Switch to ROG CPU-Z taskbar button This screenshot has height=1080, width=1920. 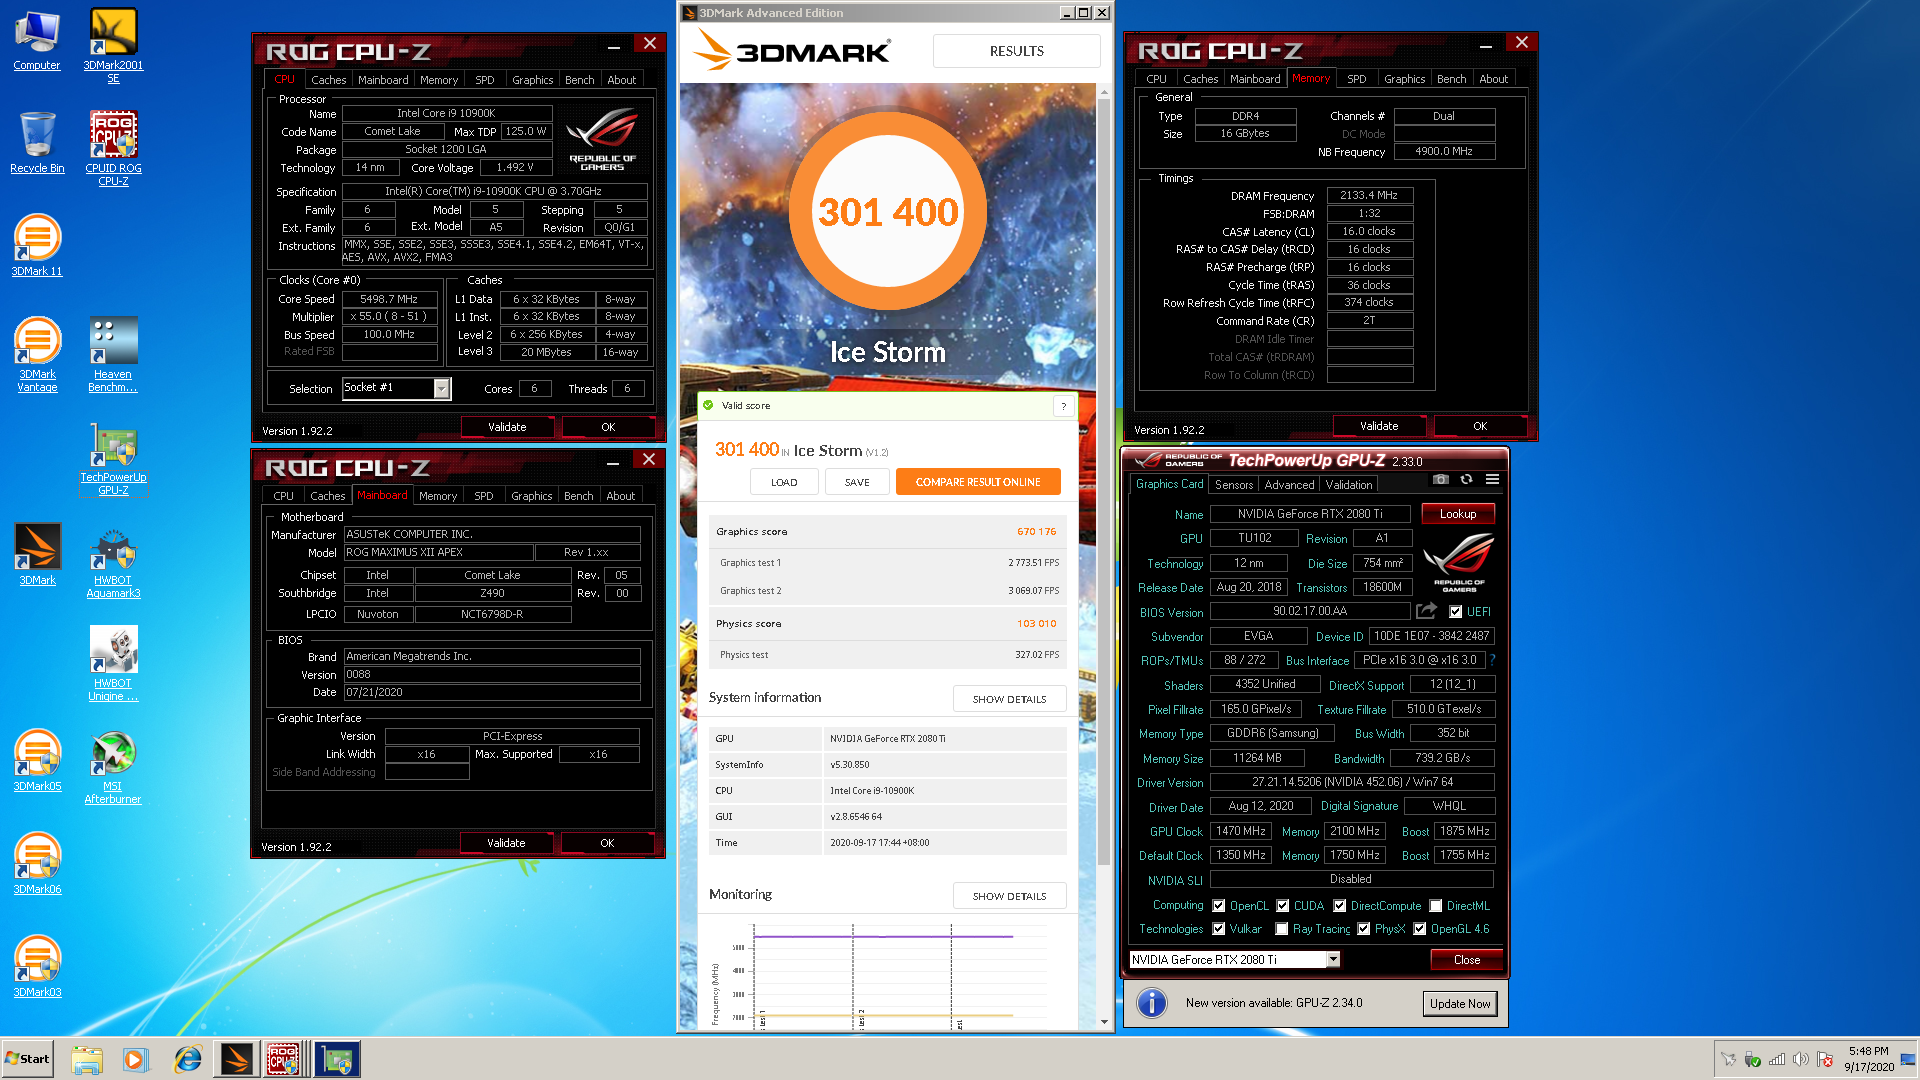pyautogui.click(x=286, y=1059)
